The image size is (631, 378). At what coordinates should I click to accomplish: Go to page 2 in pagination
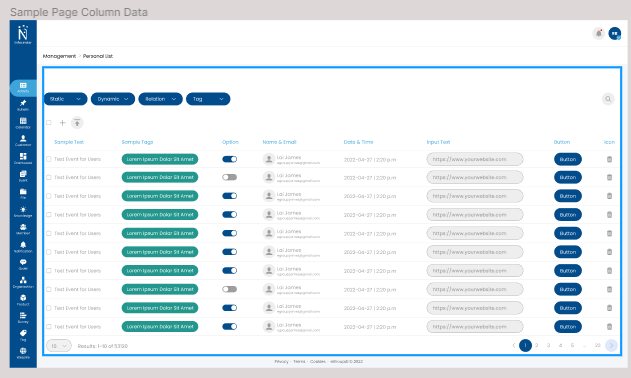coord(536,345)
